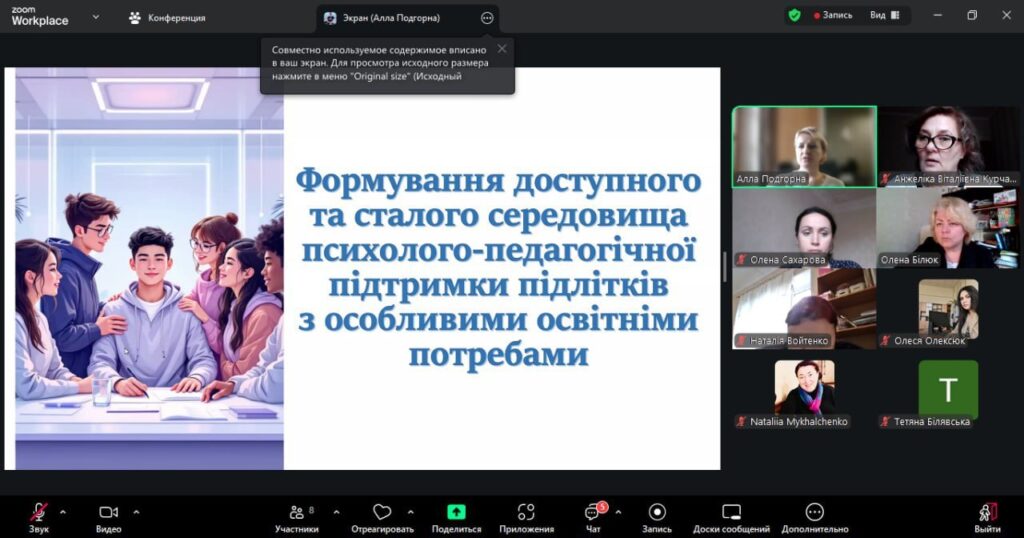The height and width of the screenshot is (538, 1024).
Task: Toggle recording with the Запись toolbar button
Action: pyautogui.click(x=656, y=512)
